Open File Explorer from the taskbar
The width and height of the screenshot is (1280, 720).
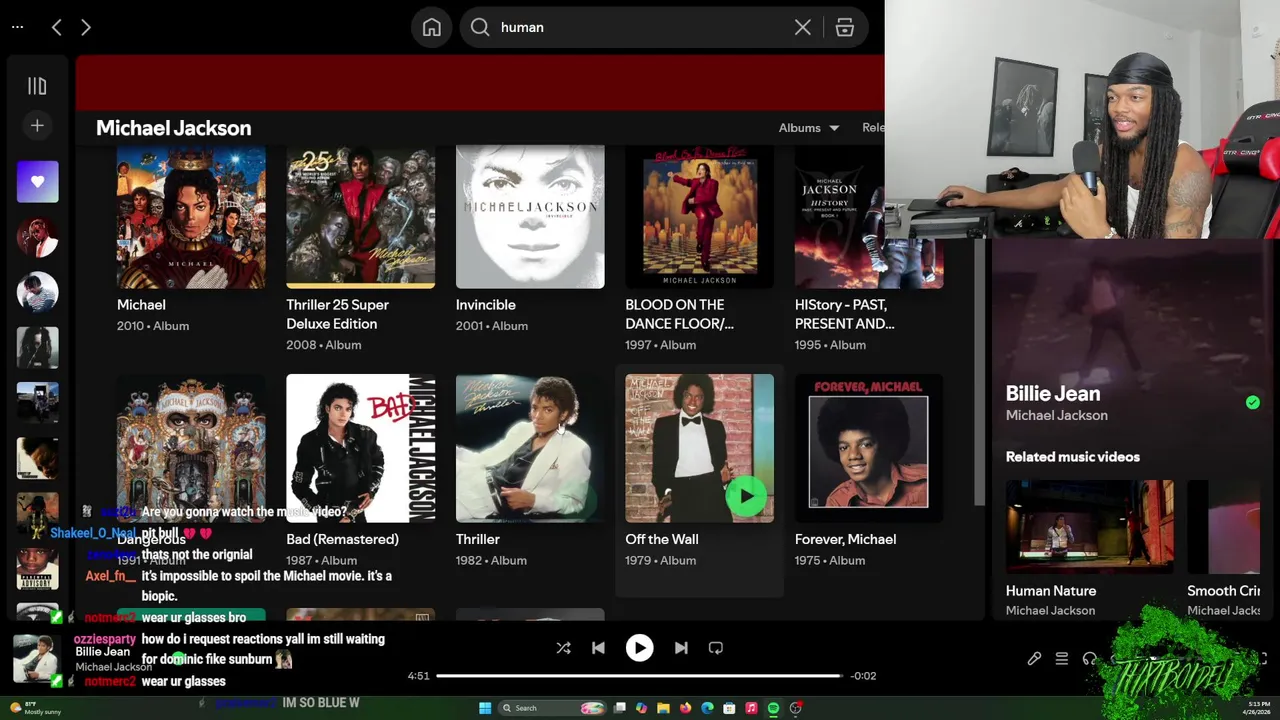(x=663, y=708)
